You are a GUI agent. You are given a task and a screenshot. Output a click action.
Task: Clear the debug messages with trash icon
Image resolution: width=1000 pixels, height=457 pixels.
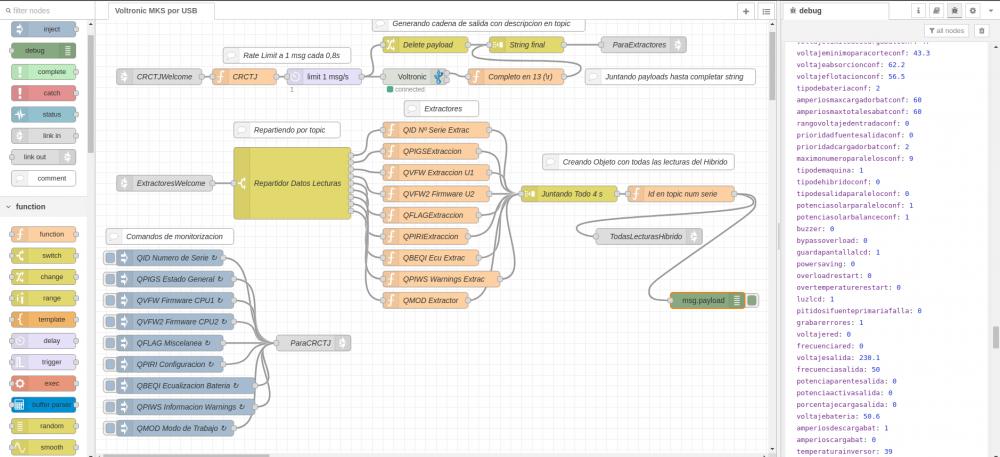pos(982,31)
